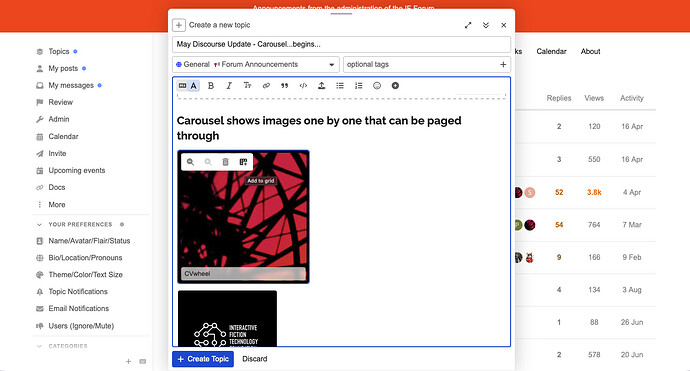Click the sidebar footer plus icon

[x=128, y=361]
